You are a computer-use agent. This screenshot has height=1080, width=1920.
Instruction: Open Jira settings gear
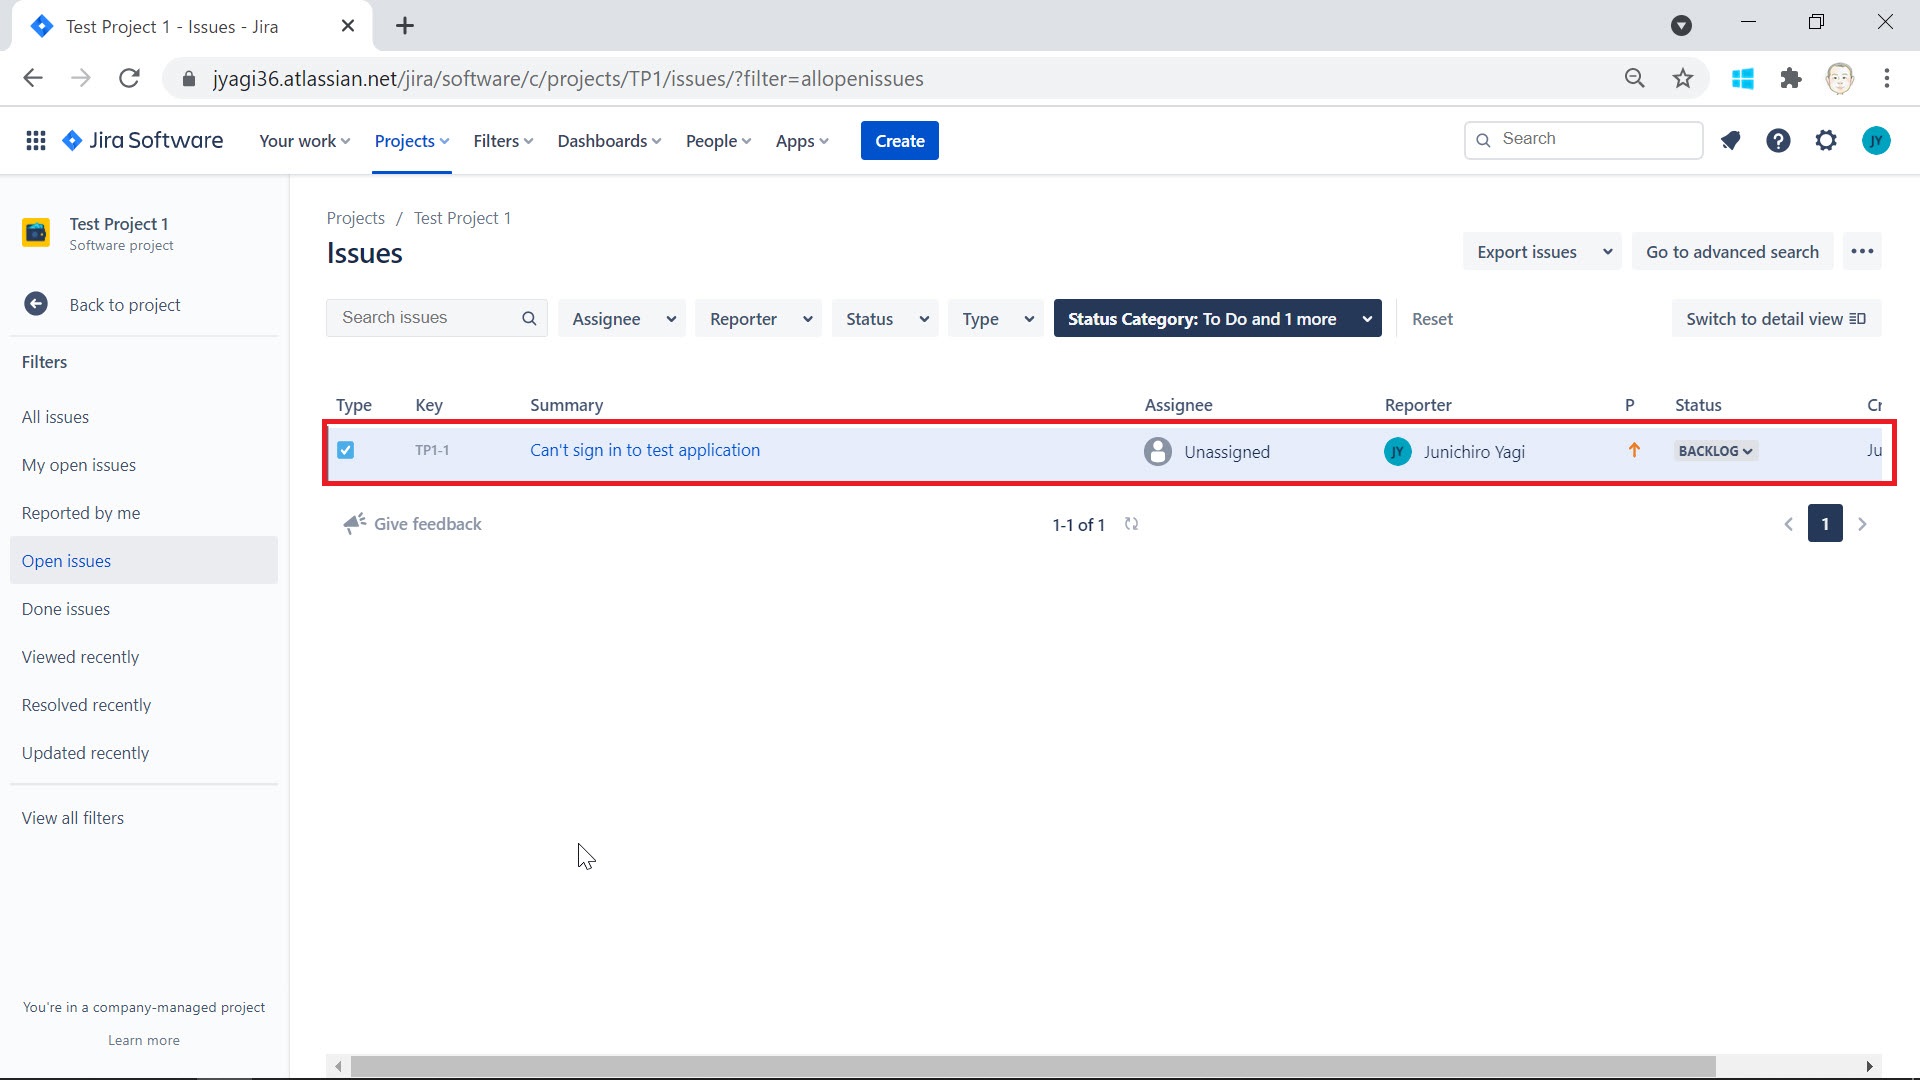(x=1826, y=140)
